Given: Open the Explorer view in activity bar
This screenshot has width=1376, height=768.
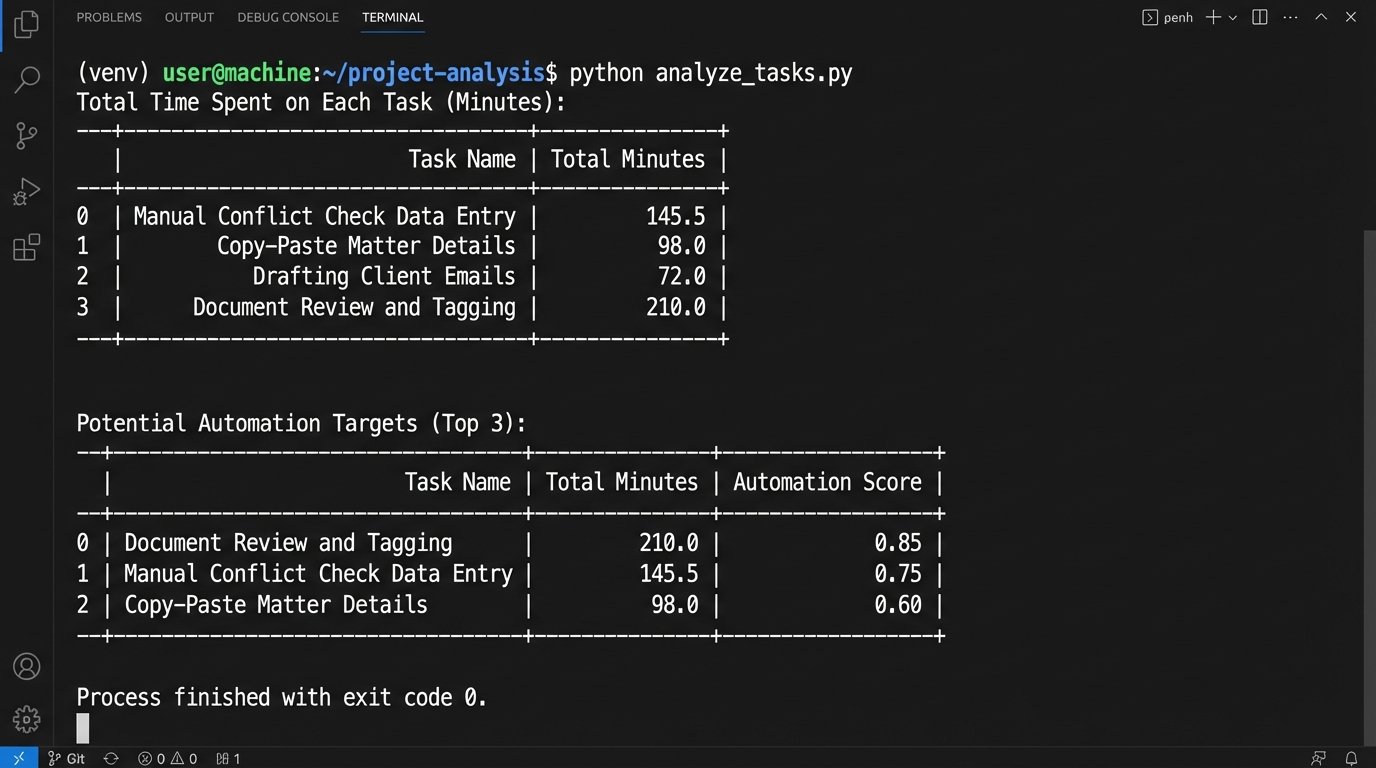Looking at the screenshot, I should pyautogui.click(x=26, y=24).
